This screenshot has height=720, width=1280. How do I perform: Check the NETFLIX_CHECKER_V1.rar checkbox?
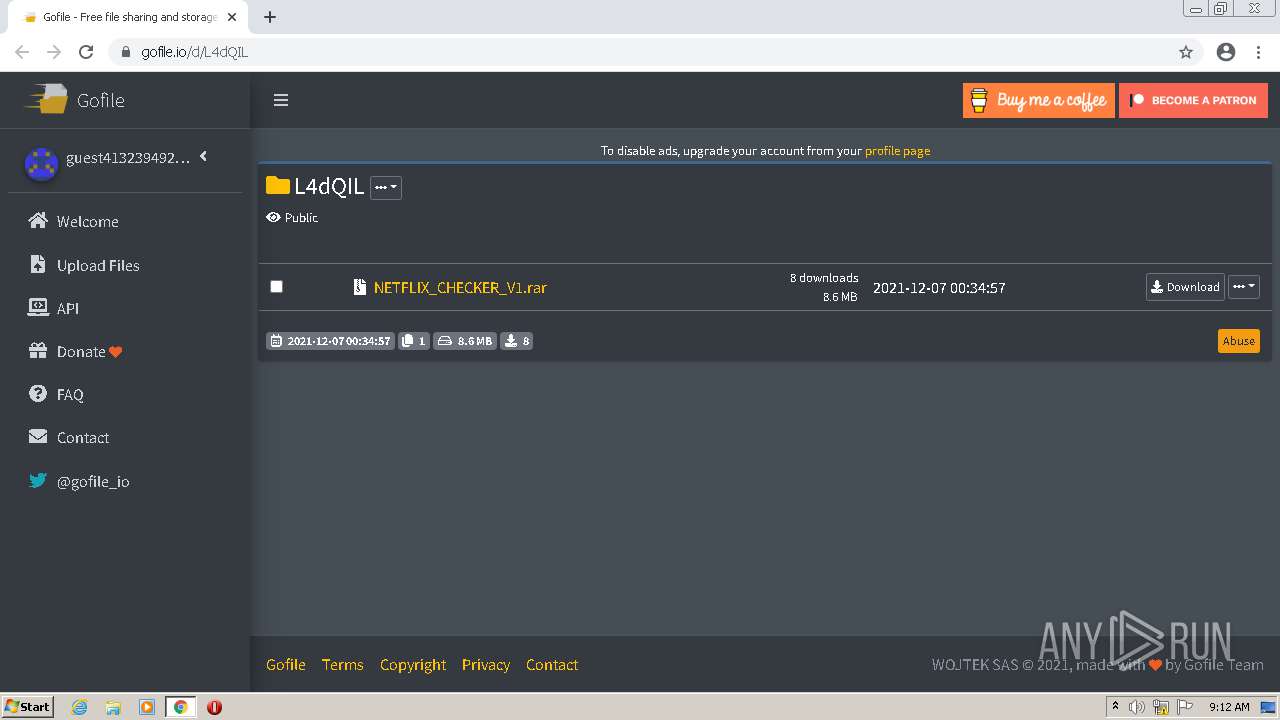(277, 286)
